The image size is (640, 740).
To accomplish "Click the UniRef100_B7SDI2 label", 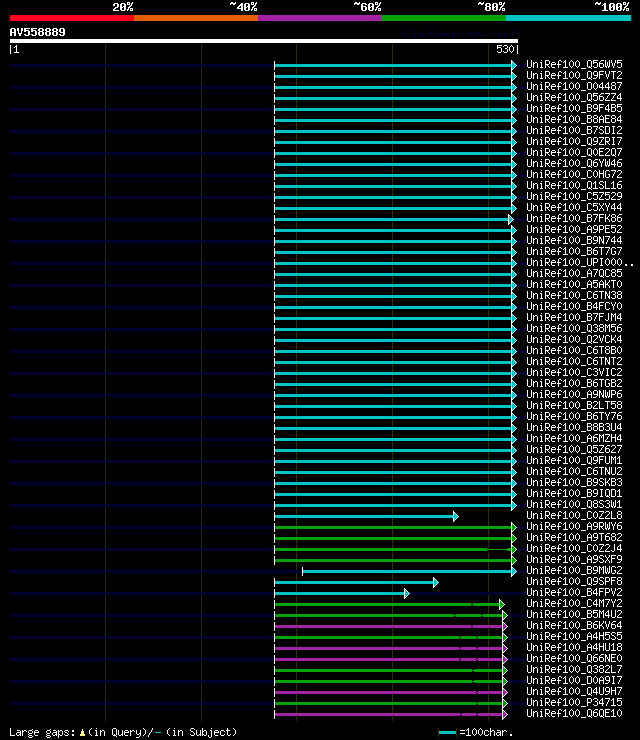I will tap(574, 130).
